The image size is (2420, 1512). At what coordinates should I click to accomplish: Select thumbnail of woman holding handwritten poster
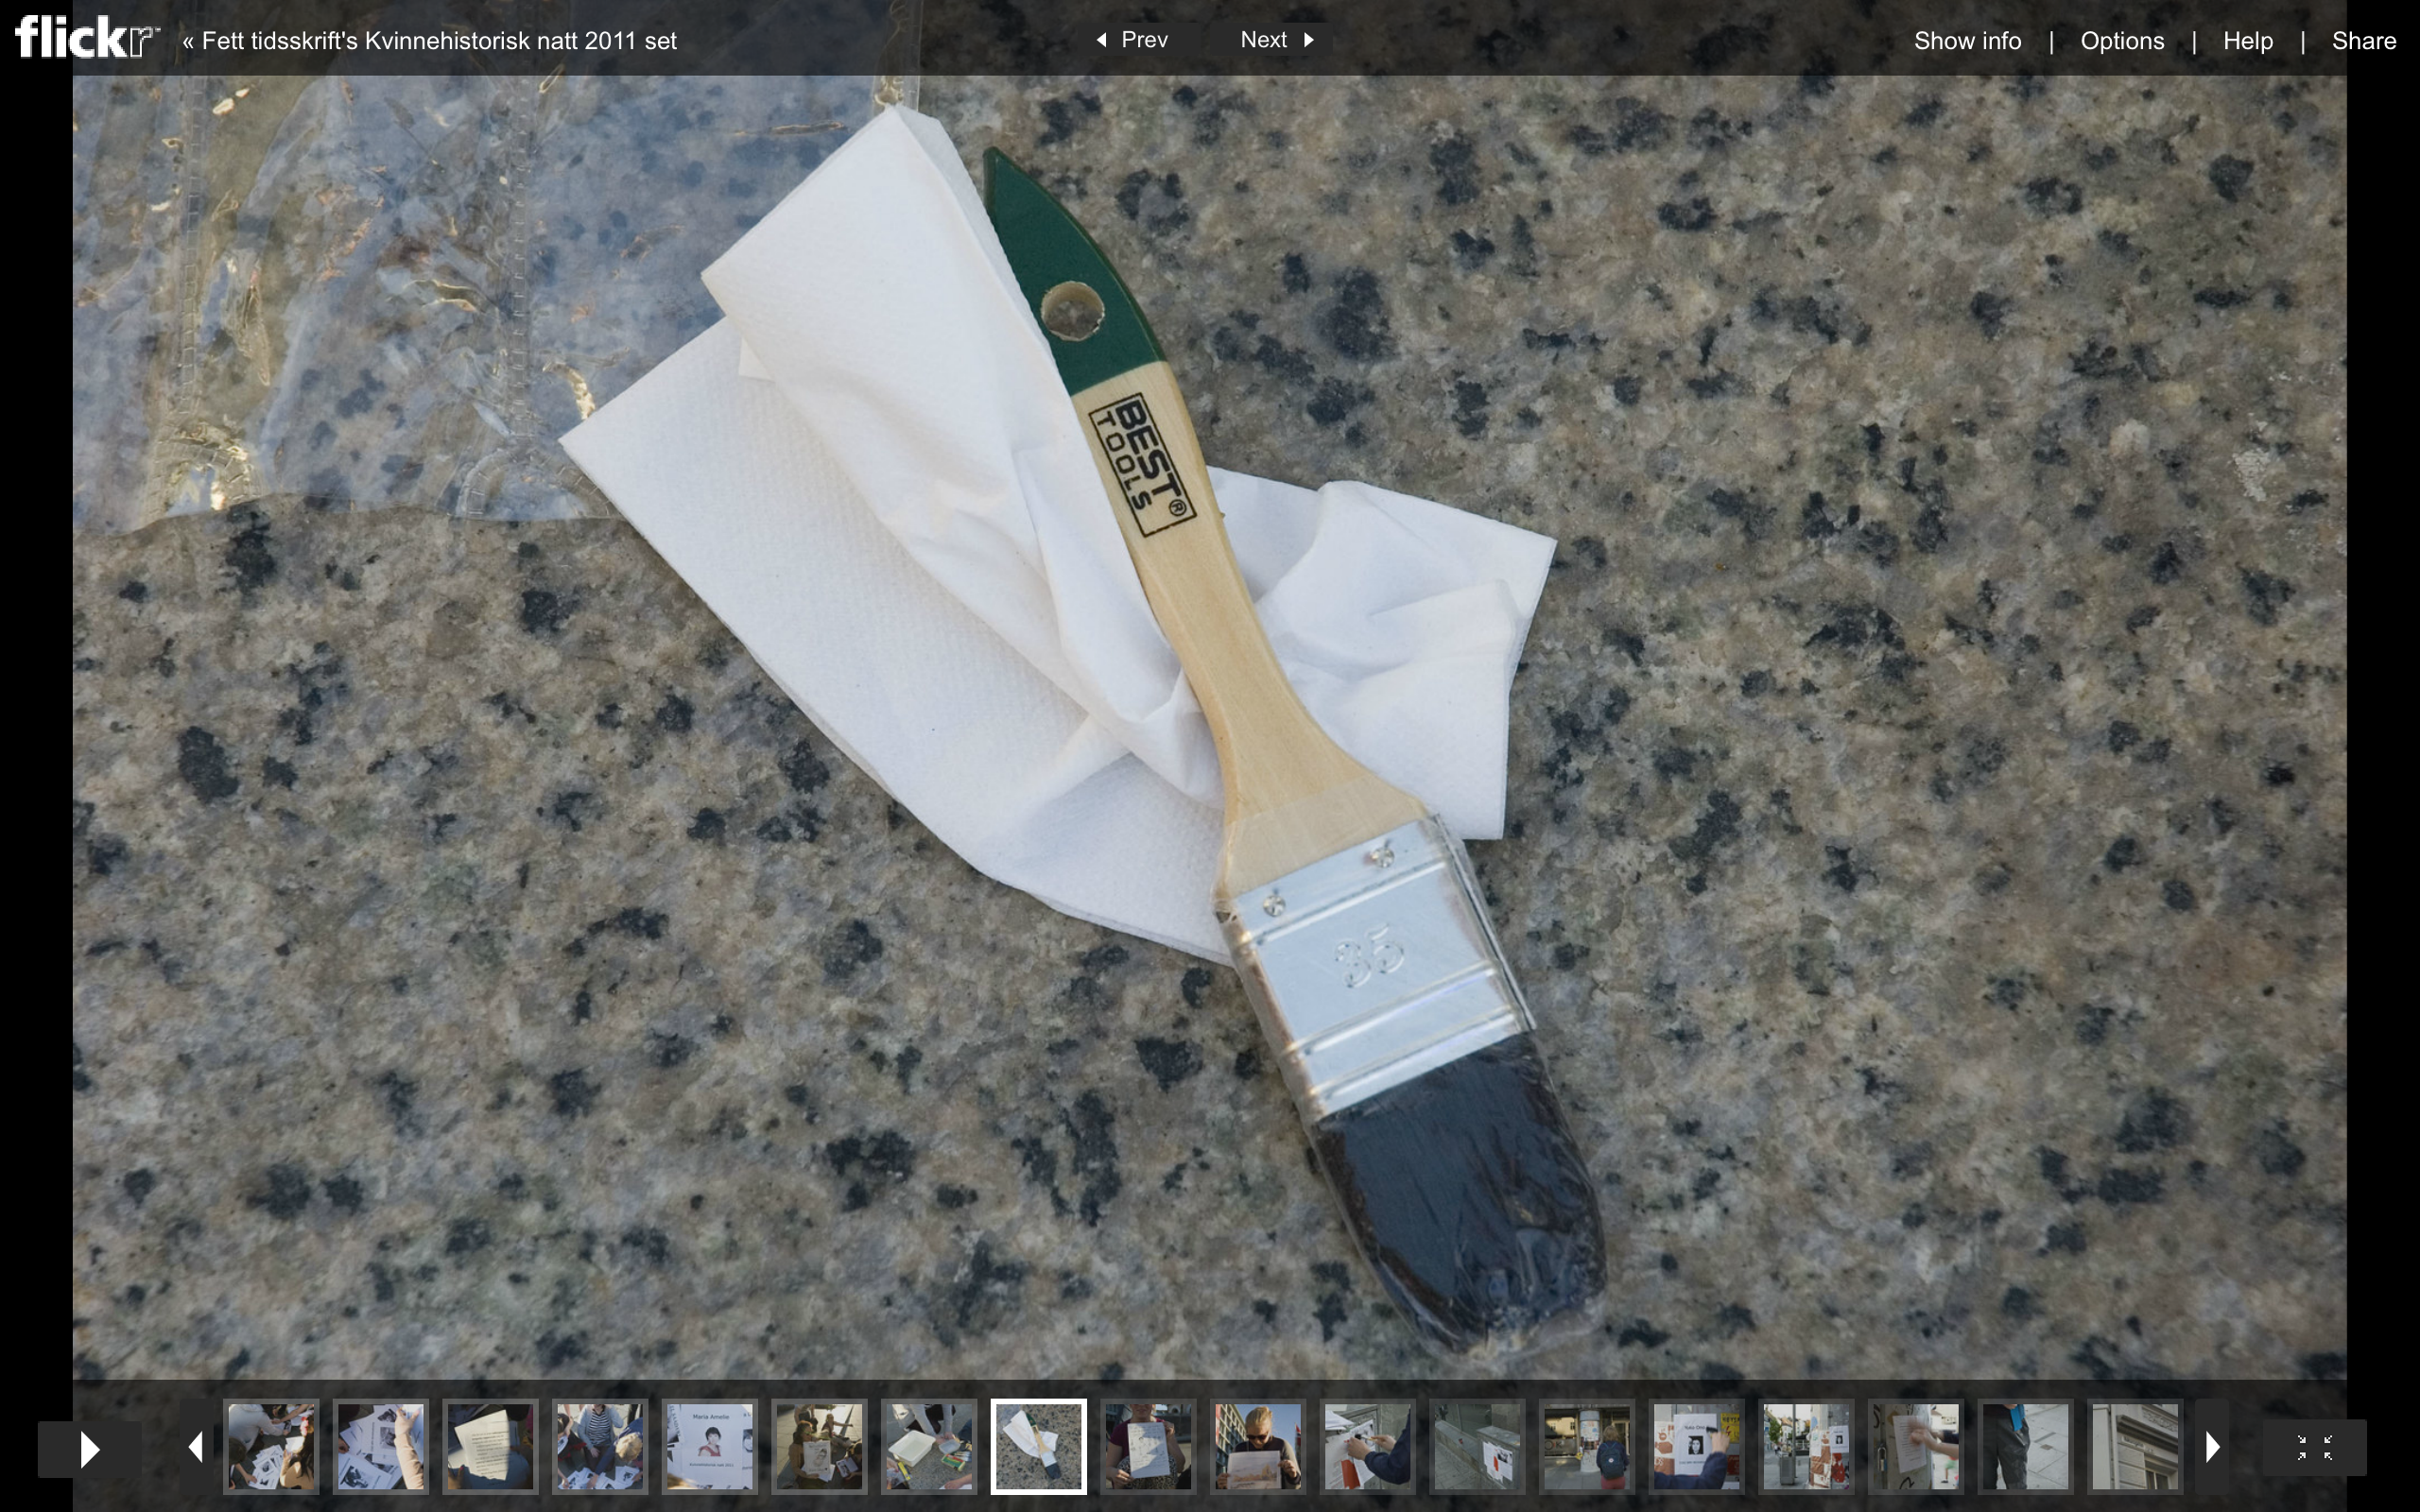point(1148,1447)
